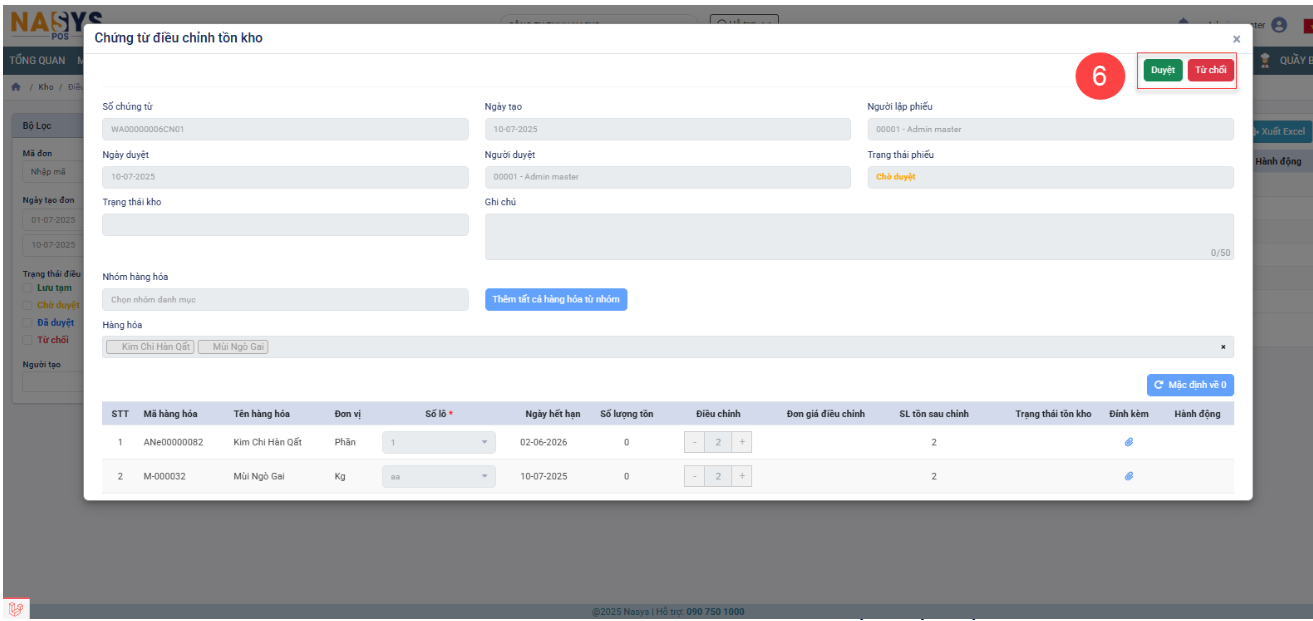Click the plus stepper for Kim Chi Hàn Qất
The image size is (1313, 621).
point(742,442)
